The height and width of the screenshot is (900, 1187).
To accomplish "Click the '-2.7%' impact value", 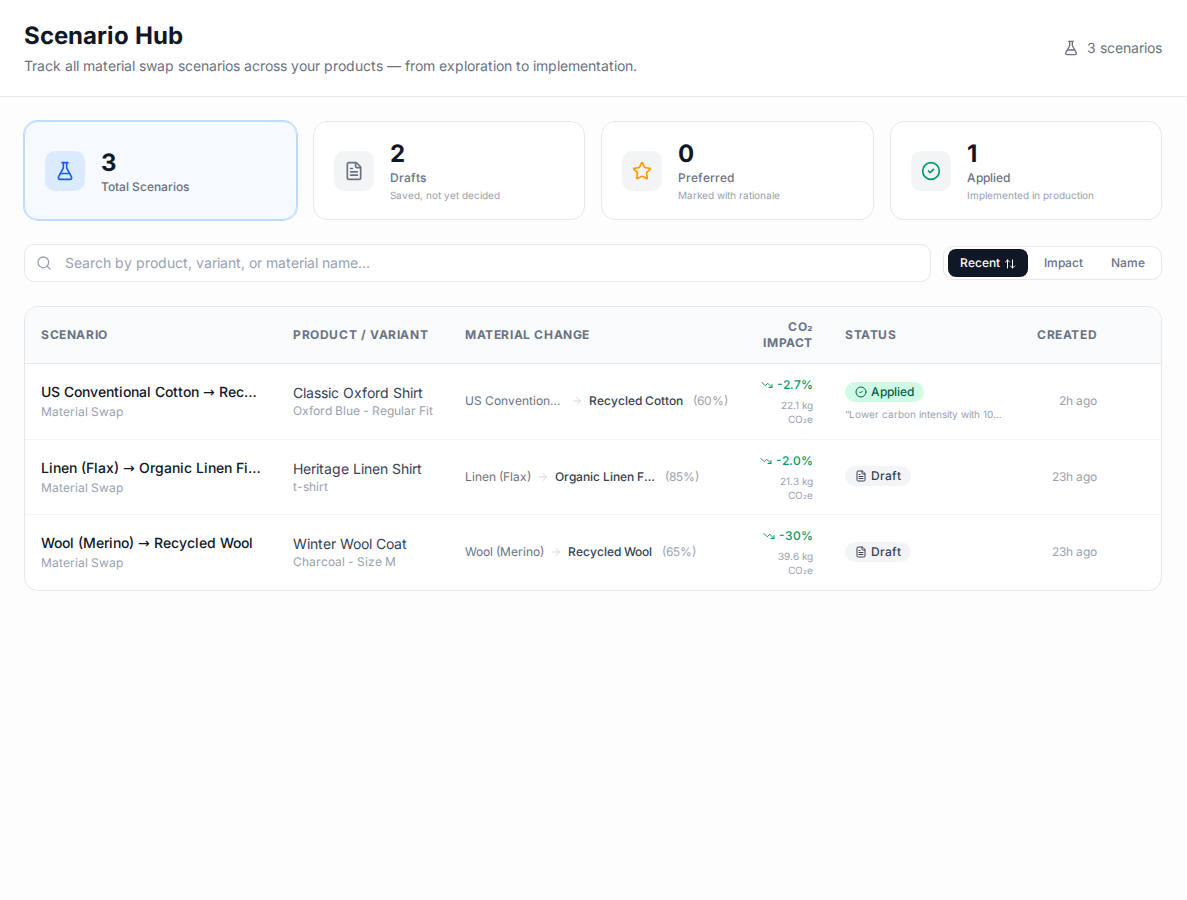I will point(795,385).
